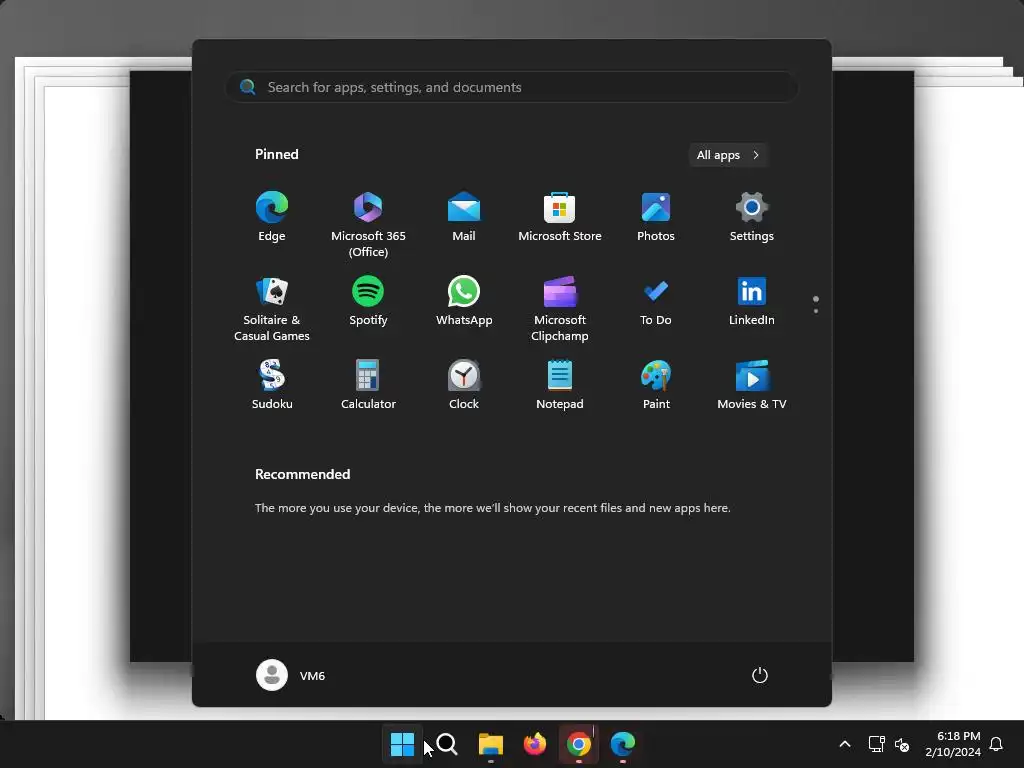Open taskbar Search
The image size is (1024, 768).
[447, 744]
